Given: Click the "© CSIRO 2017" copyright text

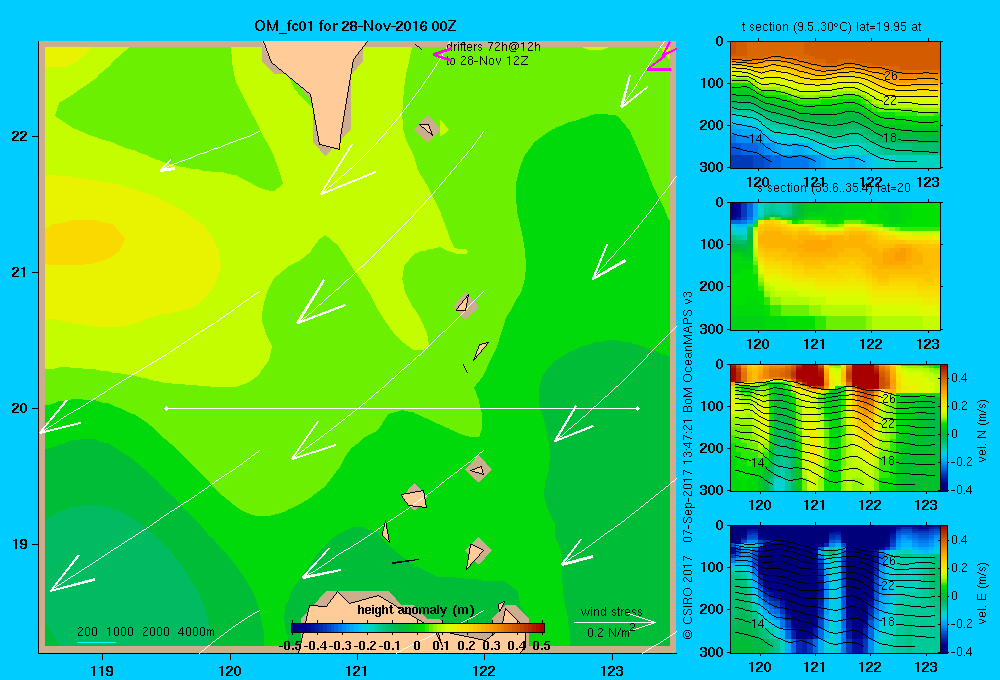Looking at the screenshot, I should [x=688, y=598].
